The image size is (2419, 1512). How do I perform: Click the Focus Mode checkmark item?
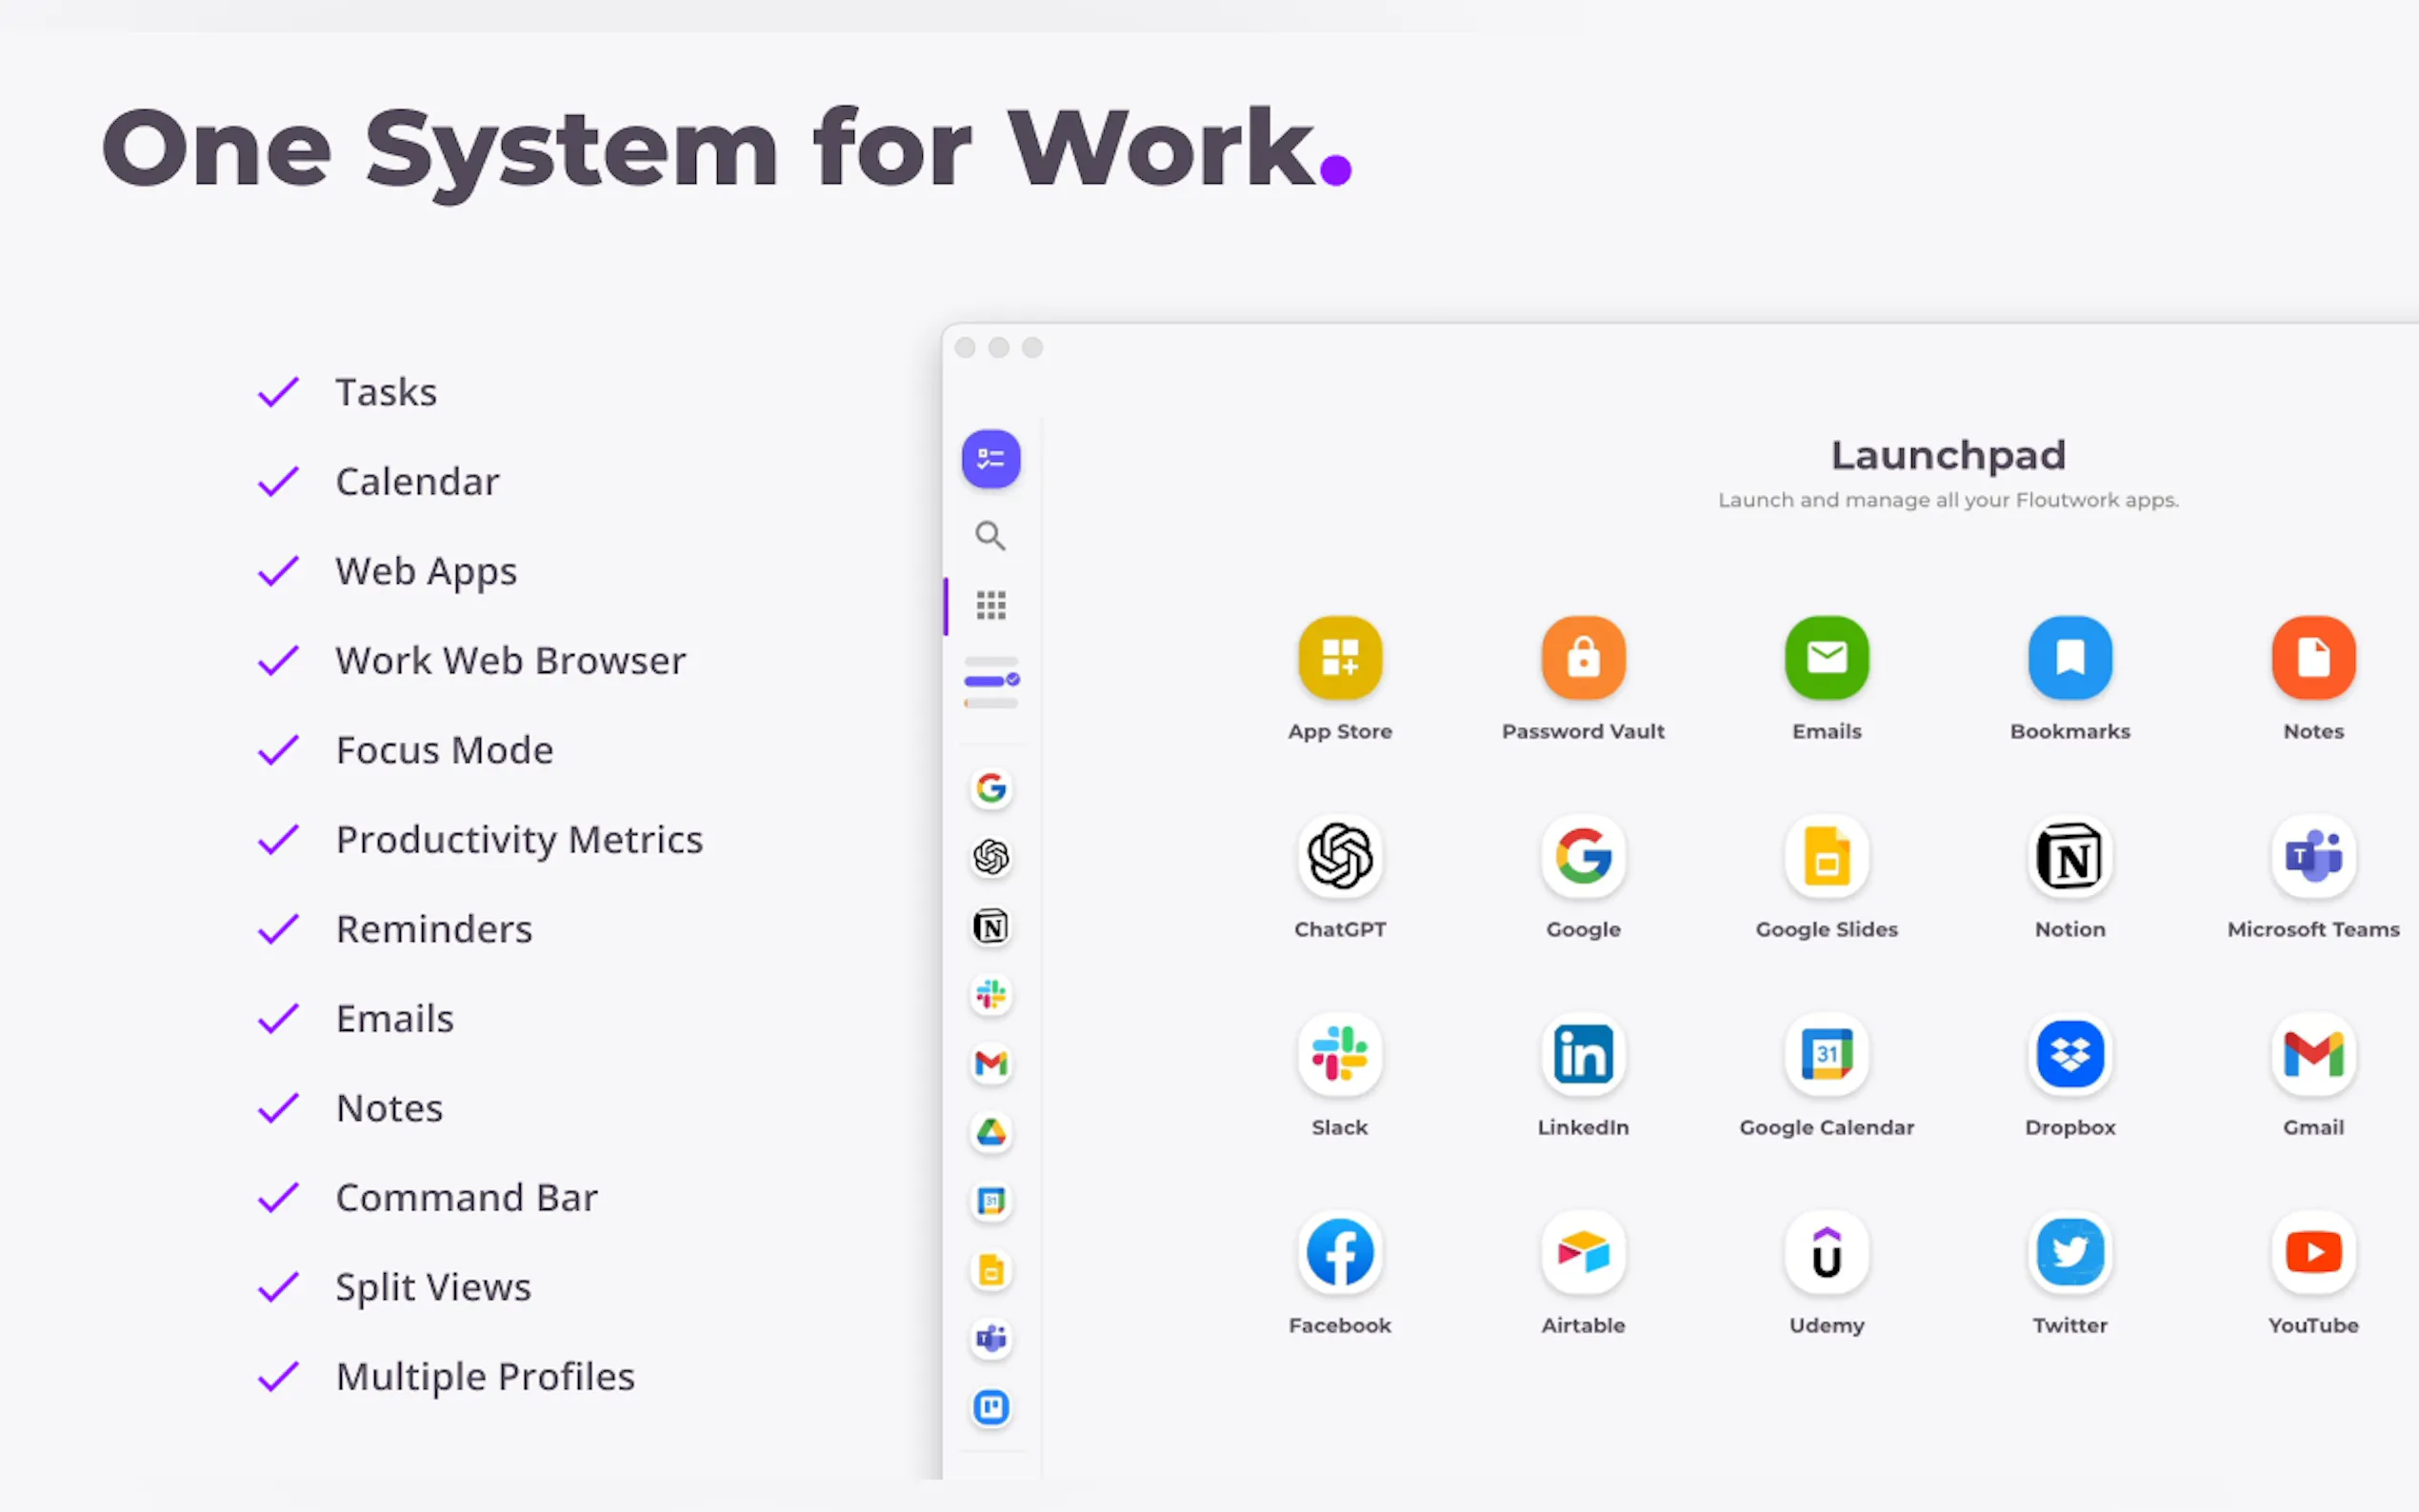pos(278,750)
